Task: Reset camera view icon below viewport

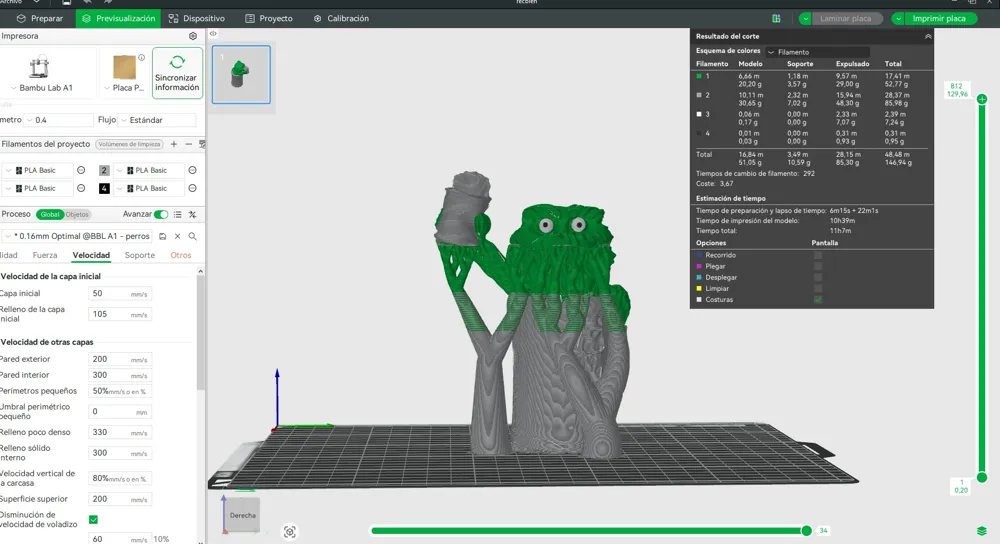Action: [290, 531]
